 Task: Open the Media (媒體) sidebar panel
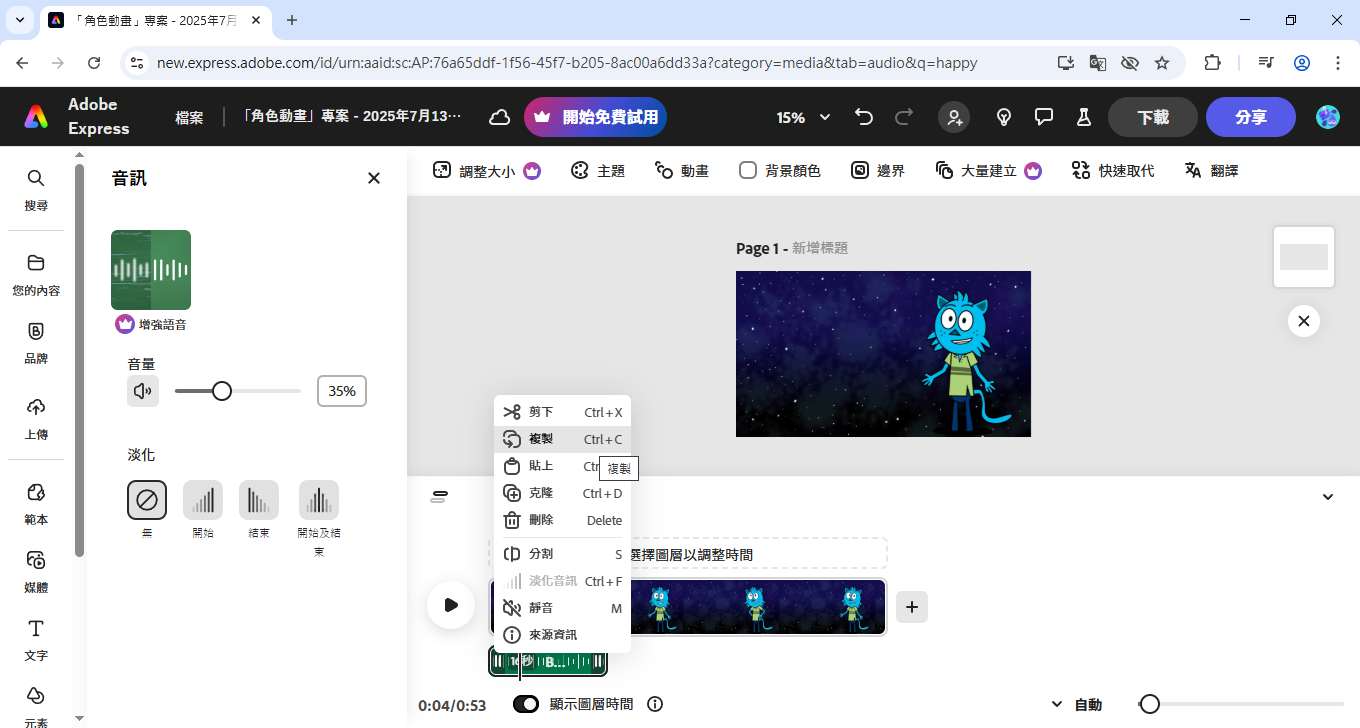tap(36, 571)
